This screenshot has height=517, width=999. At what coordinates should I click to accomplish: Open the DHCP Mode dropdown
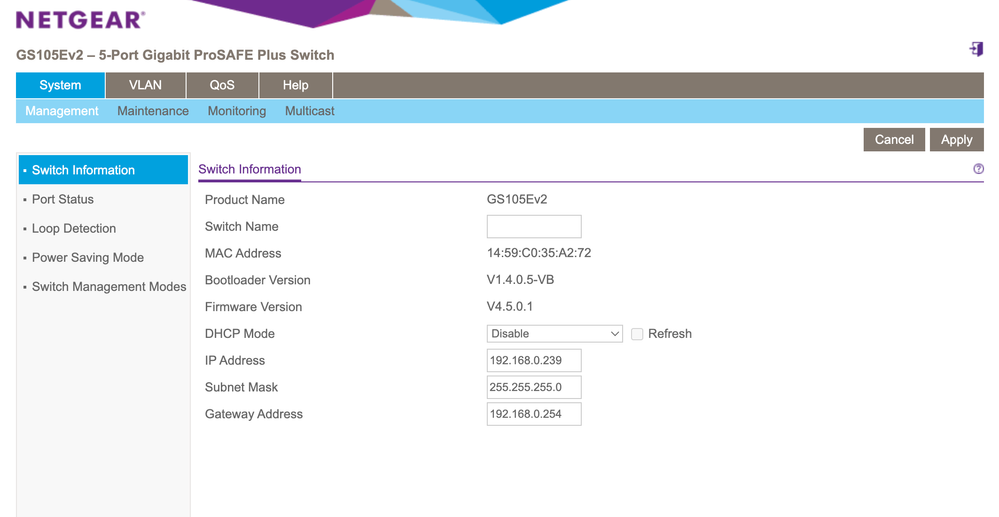[554, 333]
